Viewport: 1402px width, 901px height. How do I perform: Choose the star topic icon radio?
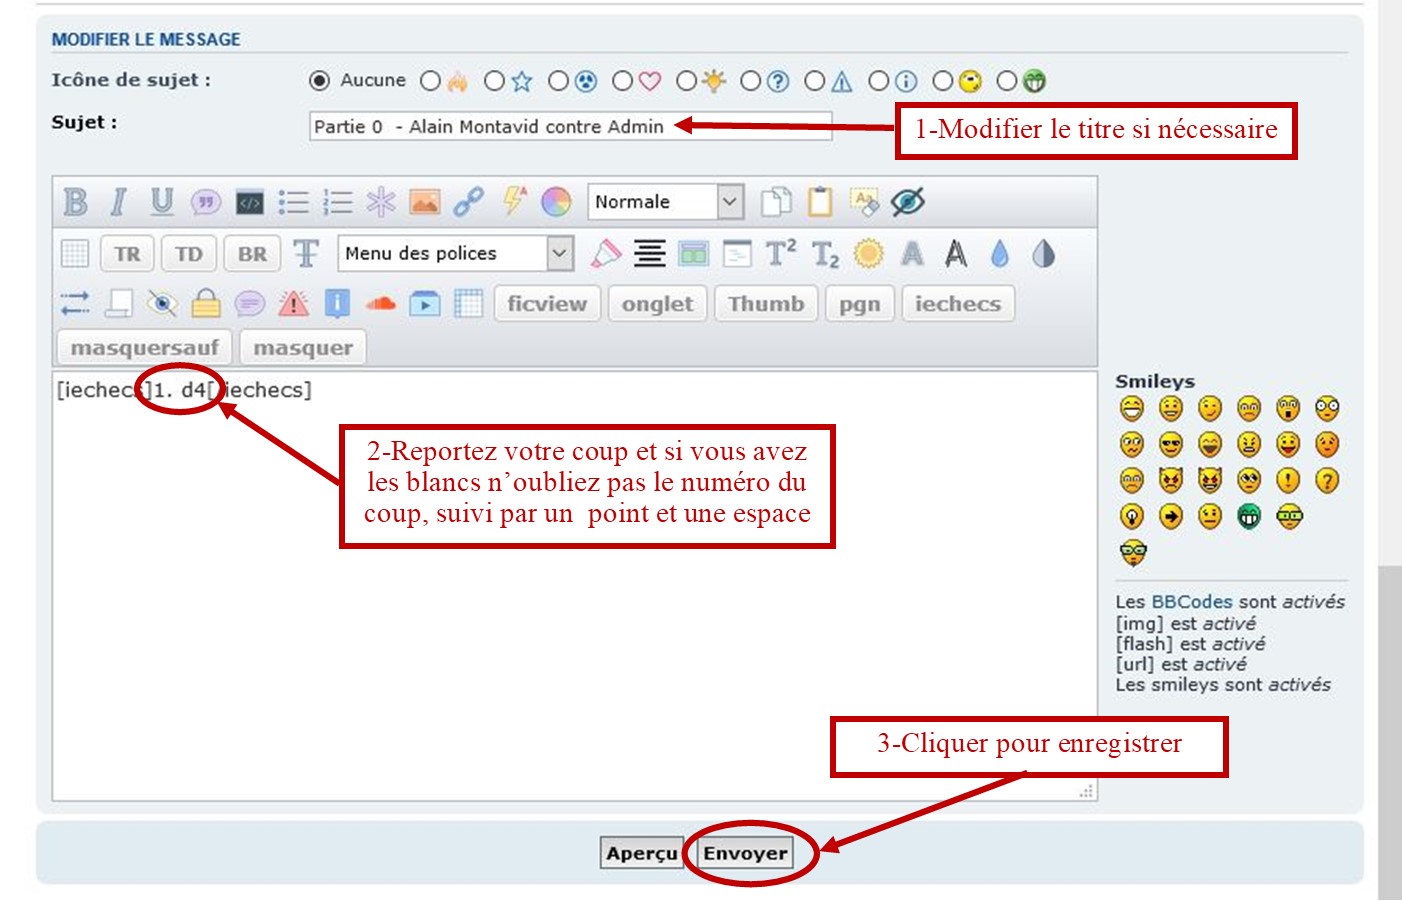point(494,81)
